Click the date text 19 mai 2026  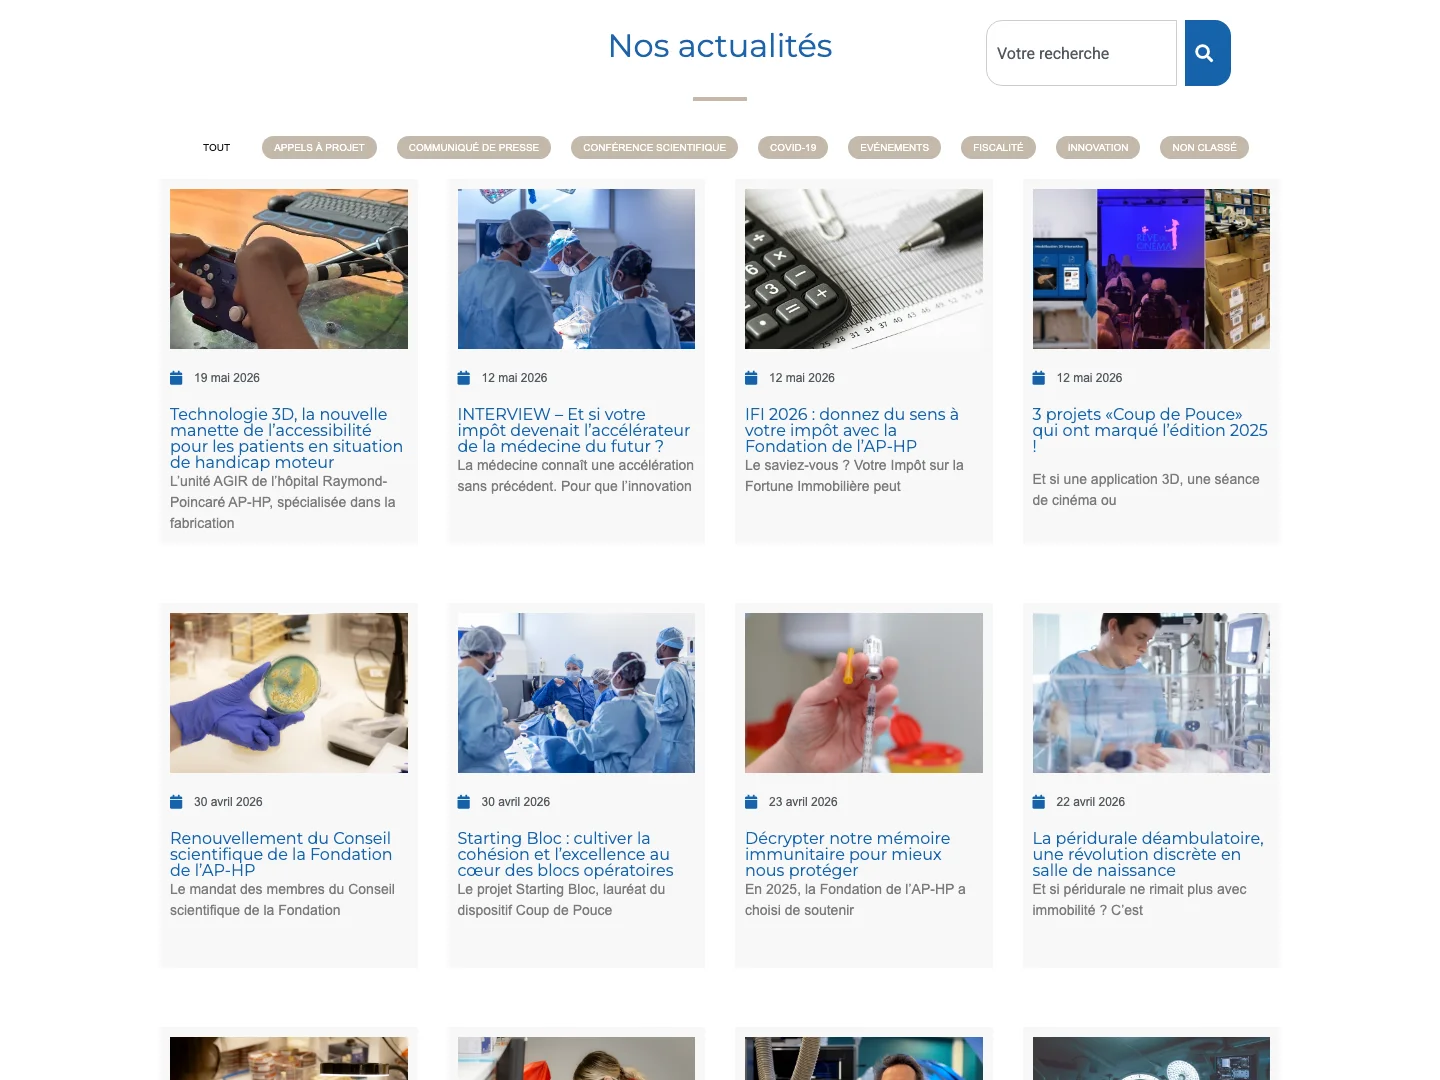tap(227, 378)
